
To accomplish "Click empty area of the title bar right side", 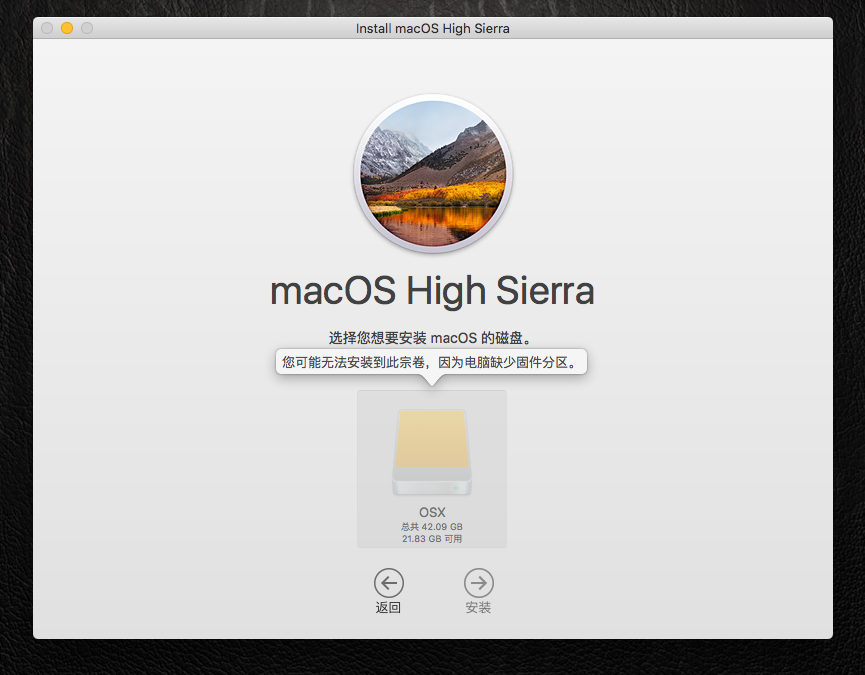I will [x=700, y=28].
